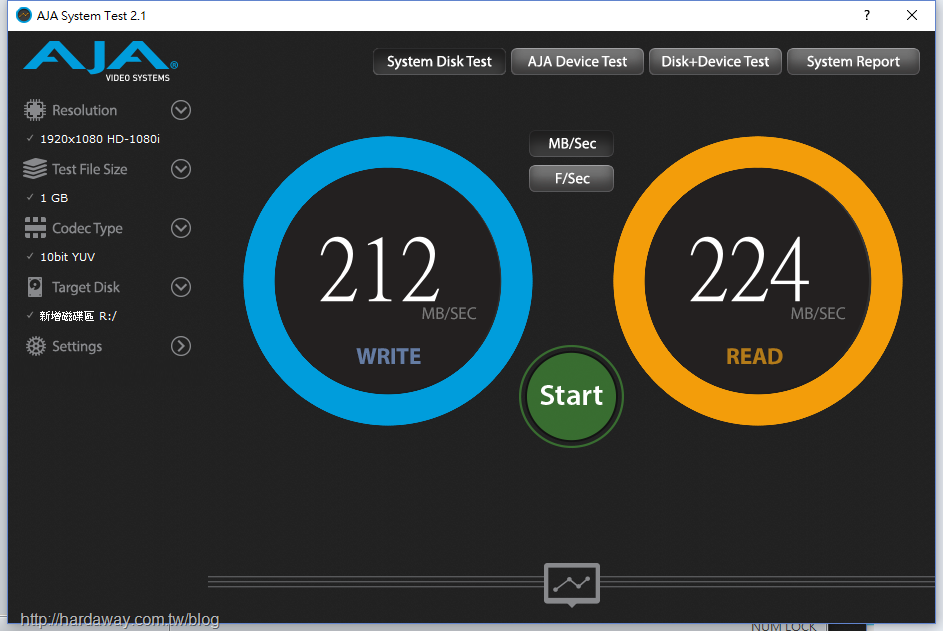This screenshot has width=943, height=631.
Task: Expand the Codec Type dropdown arrow
Action: point(181,228)
